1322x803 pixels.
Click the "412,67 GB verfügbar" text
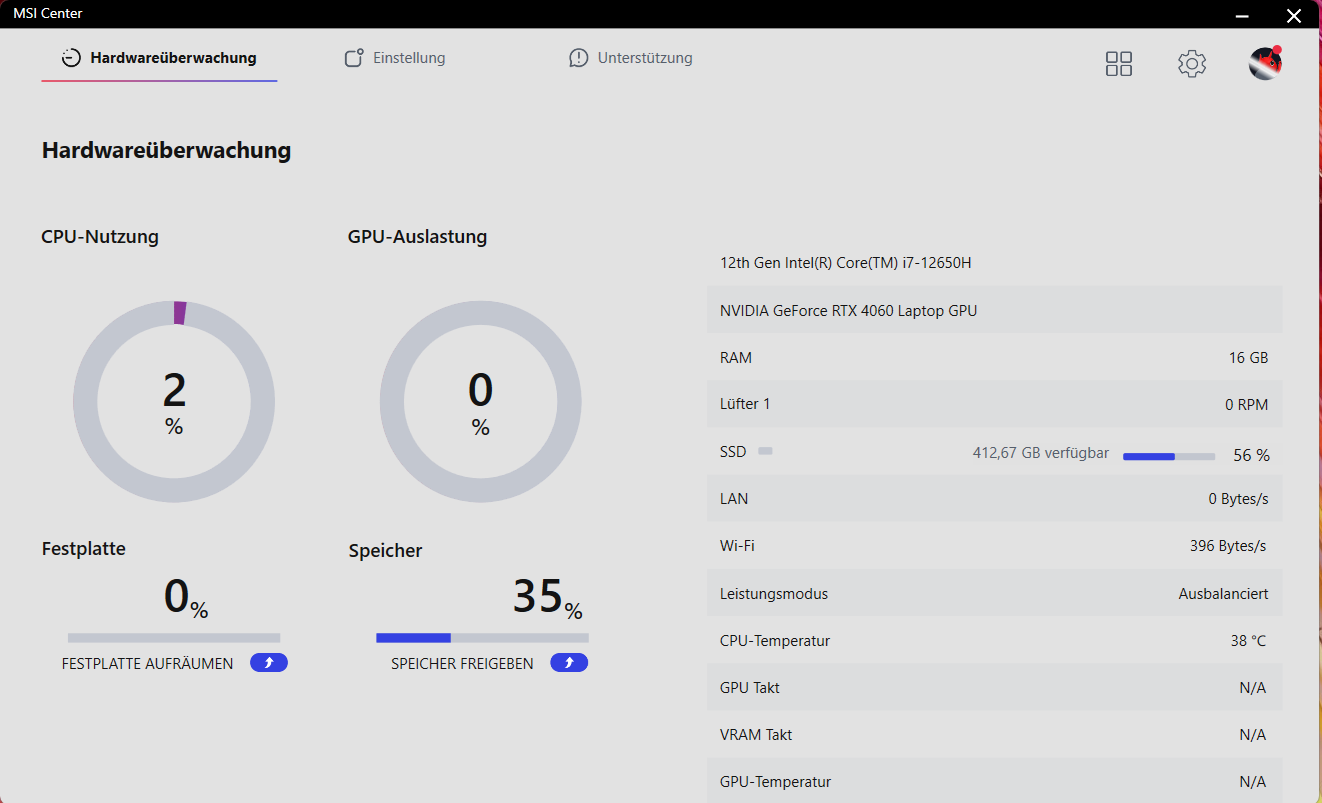[x=1041, y=453]
